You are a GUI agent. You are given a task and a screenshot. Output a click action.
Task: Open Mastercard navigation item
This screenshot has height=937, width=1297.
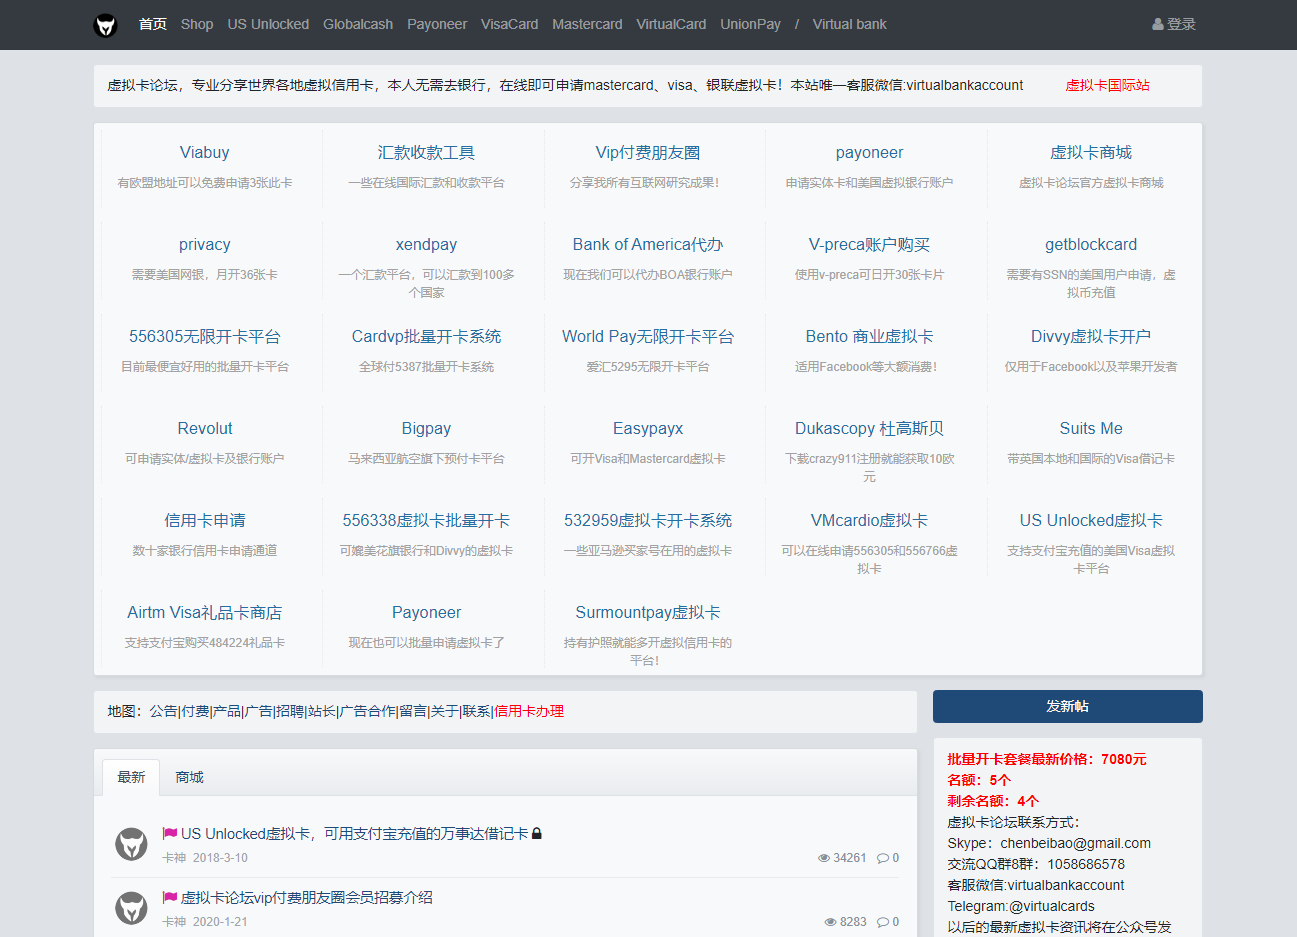587,24
